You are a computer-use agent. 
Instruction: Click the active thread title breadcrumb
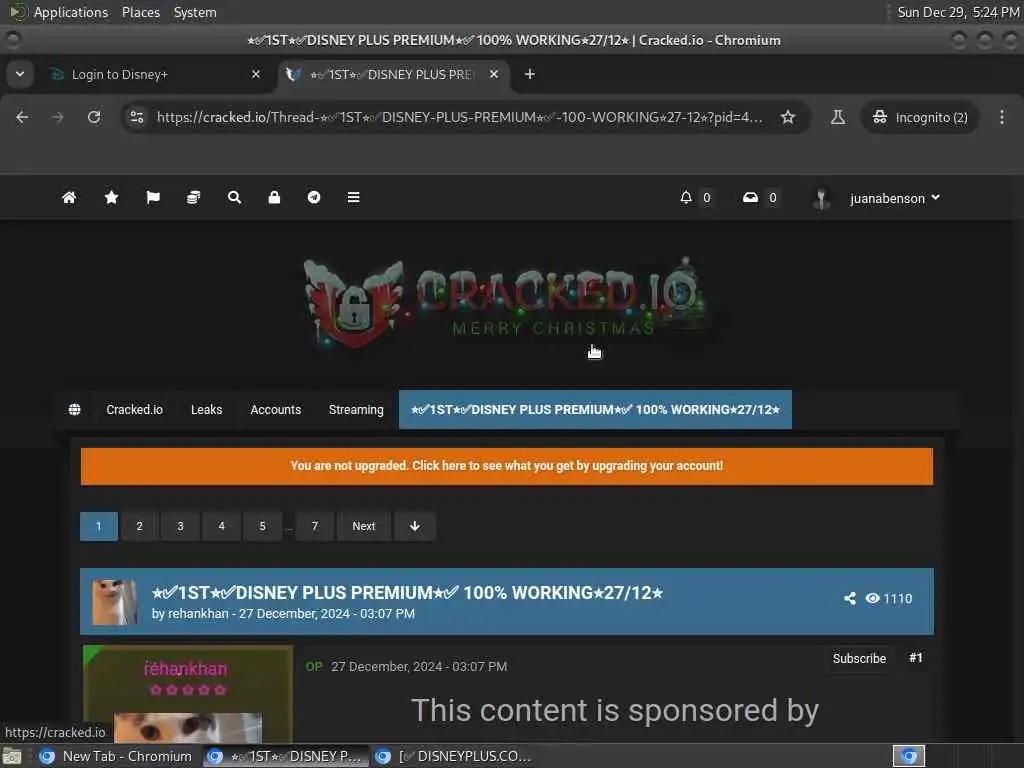[595, 409]
